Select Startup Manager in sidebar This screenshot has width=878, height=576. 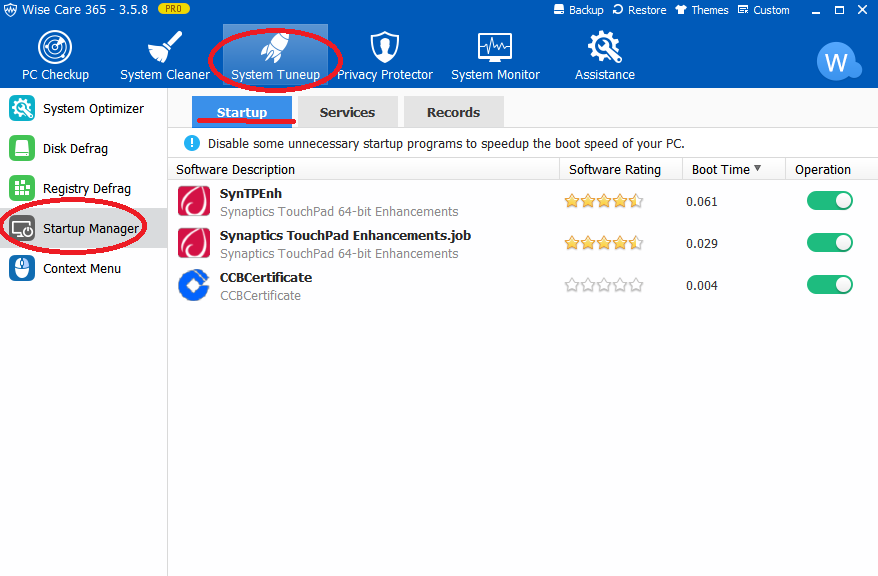(x=83, y=228)
